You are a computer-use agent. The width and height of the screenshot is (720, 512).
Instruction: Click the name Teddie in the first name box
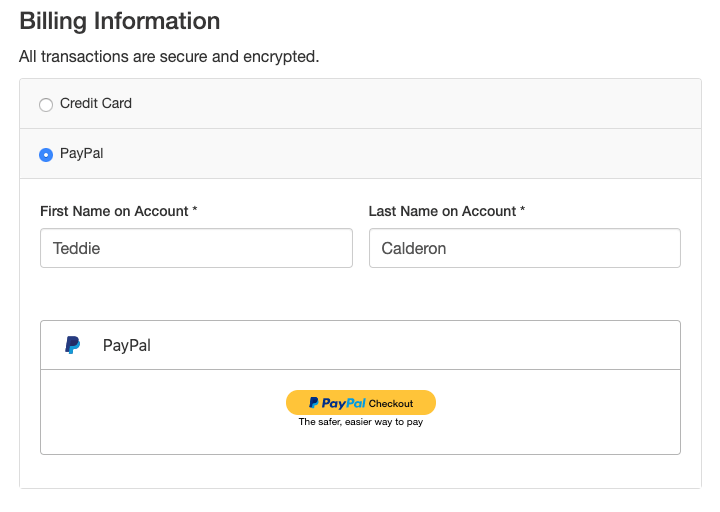pyautogui.click(x=77, y=248)
